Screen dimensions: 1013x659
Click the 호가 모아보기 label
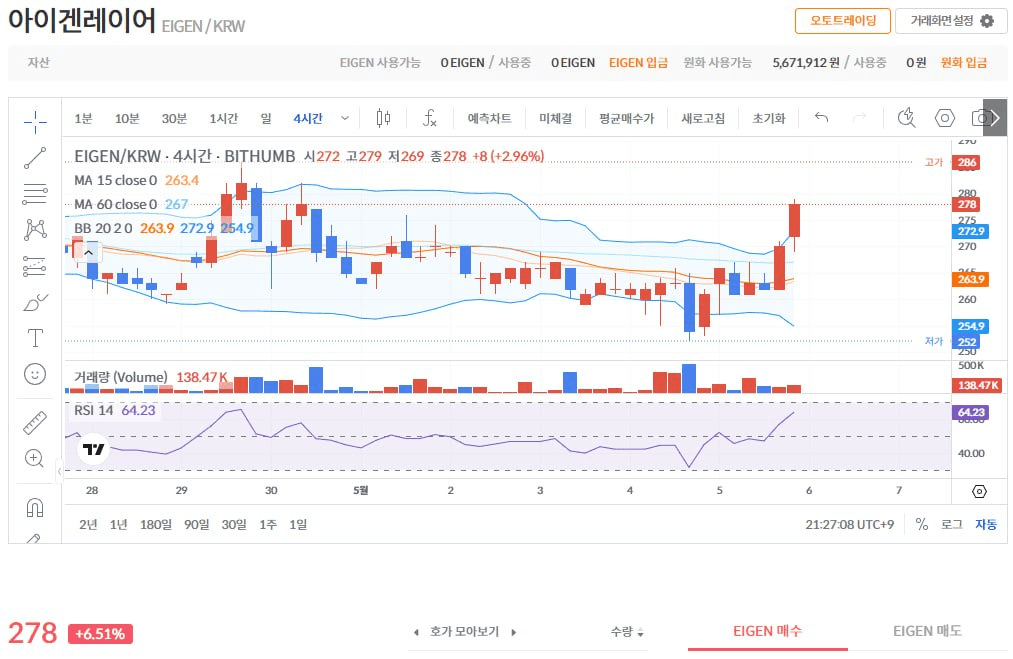465,632
